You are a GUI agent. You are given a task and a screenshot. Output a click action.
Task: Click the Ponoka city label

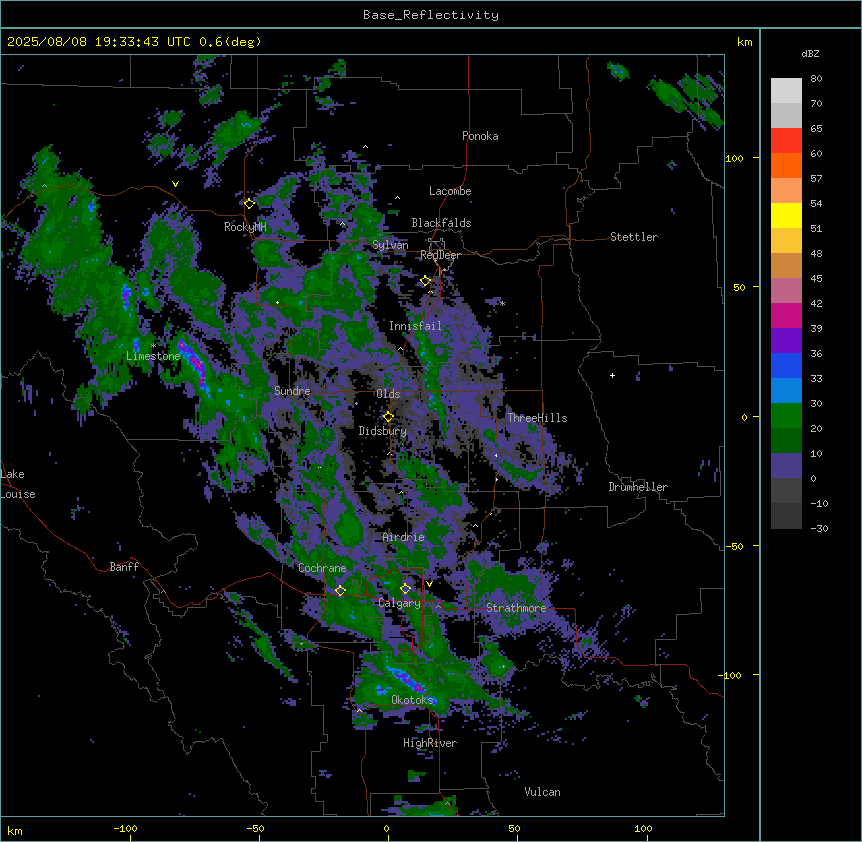[480, 136]
